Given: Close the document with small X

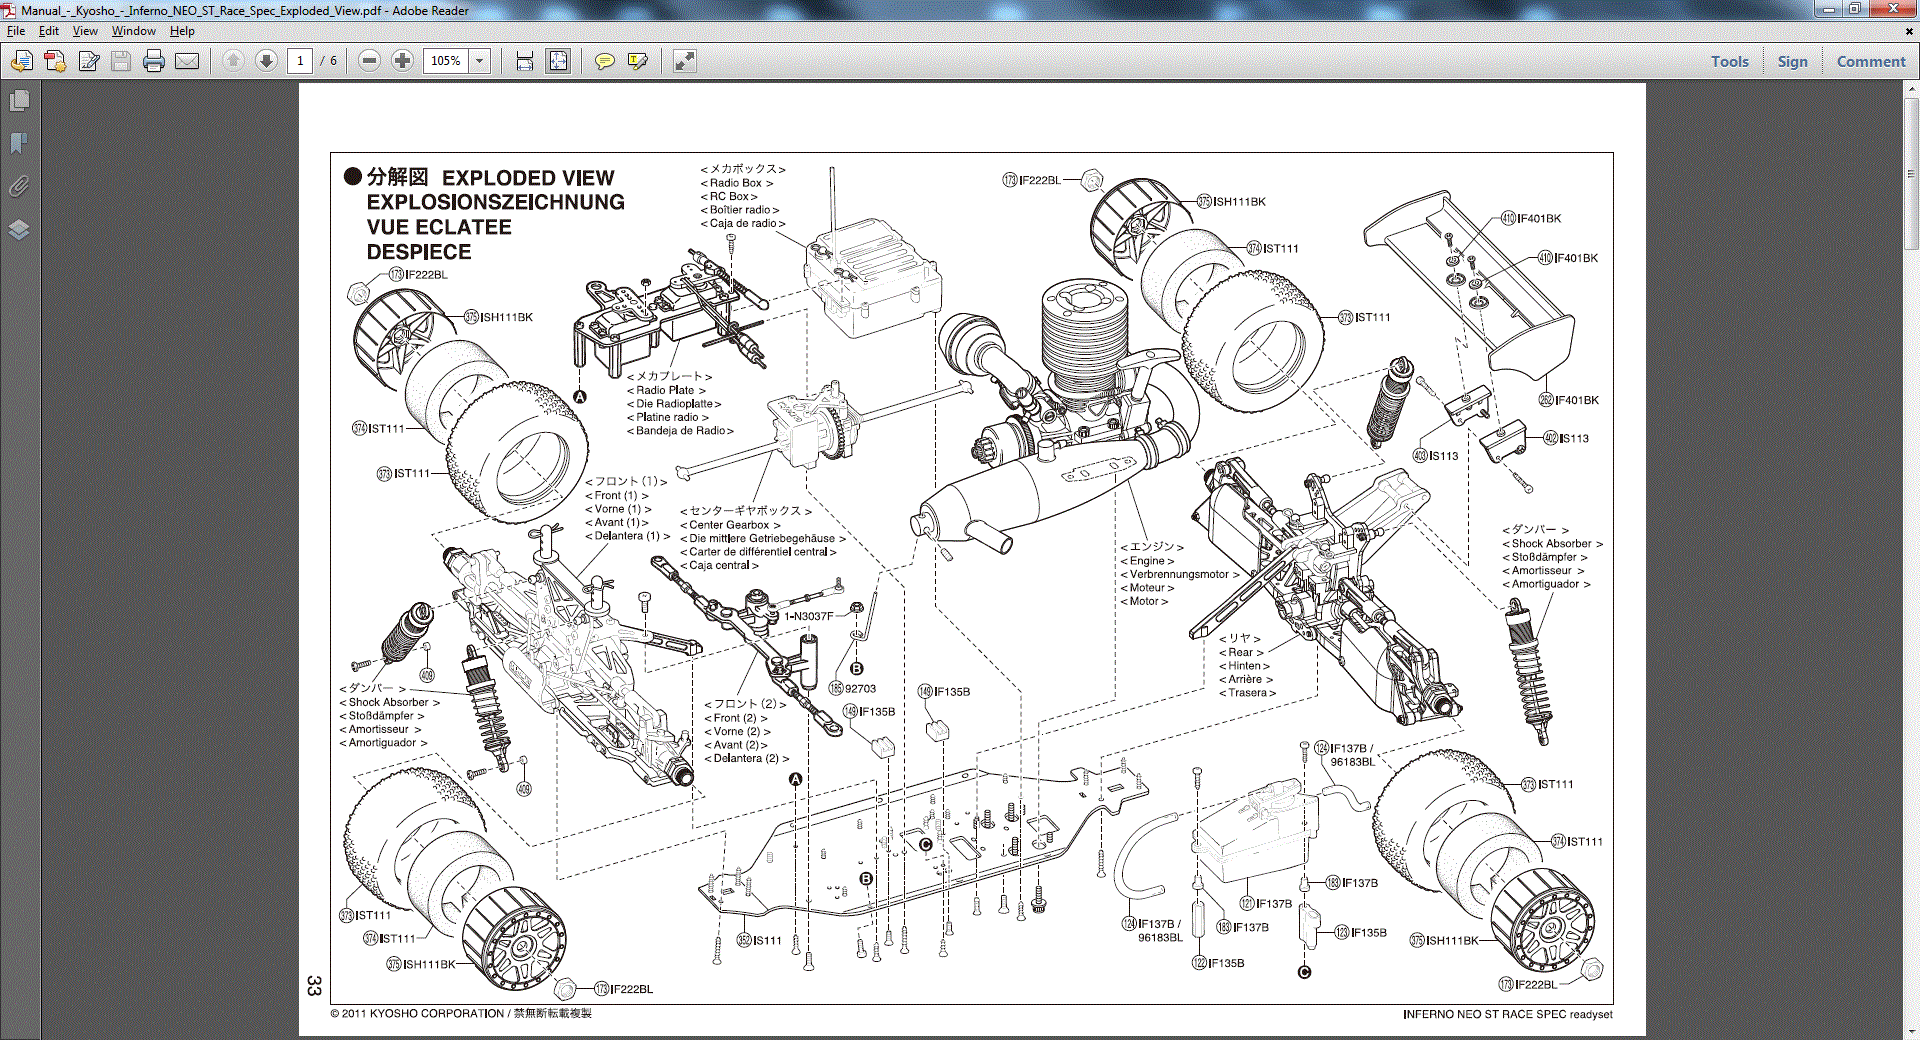Looking at the screenshot, I should click(1909, 31).
